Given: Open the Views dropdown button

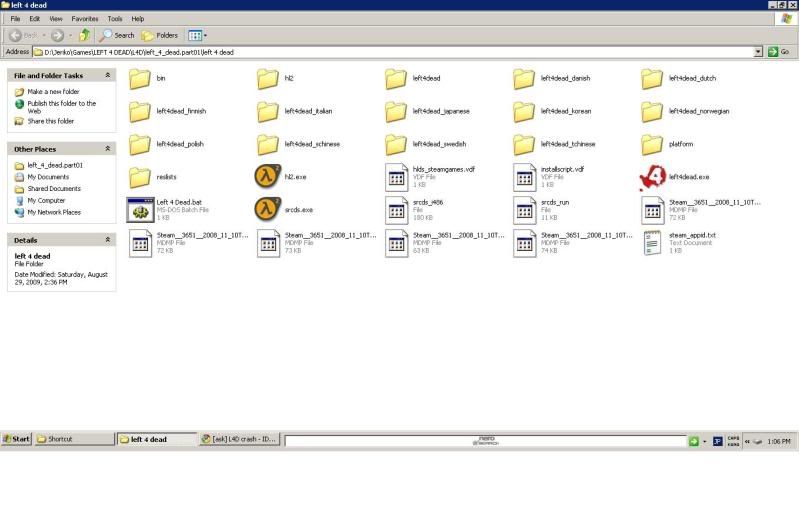Looking at the screenshot, I should [197, 35].
